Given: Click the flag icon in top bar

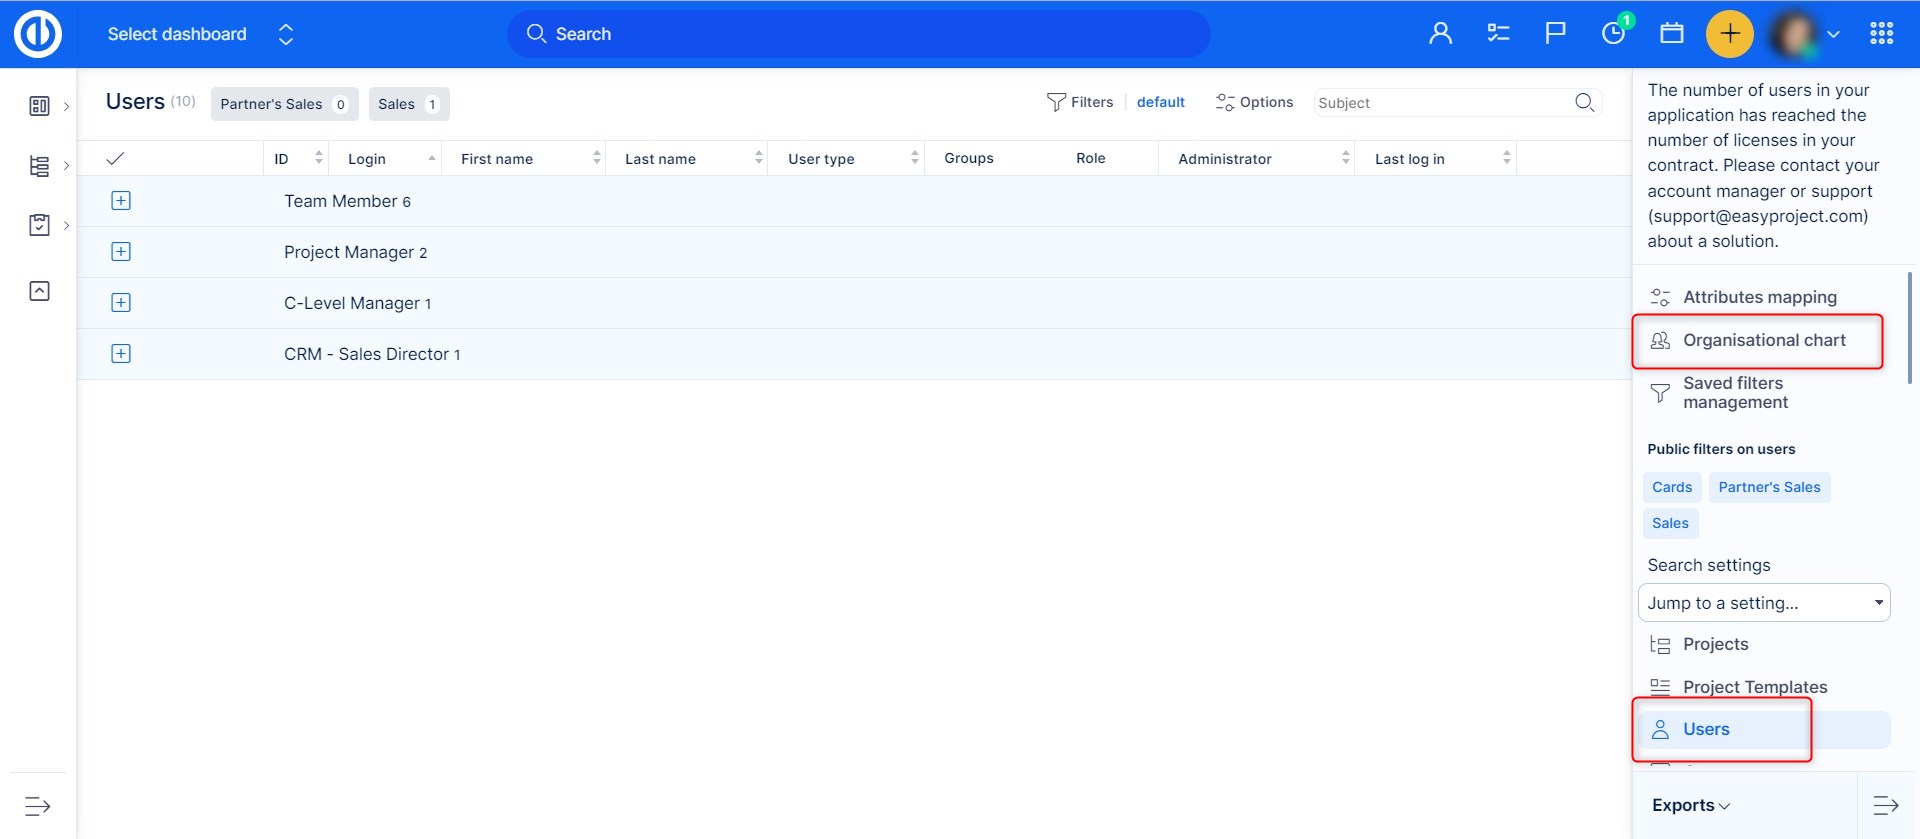Looking at the screenshot, I should point(1555,34).
